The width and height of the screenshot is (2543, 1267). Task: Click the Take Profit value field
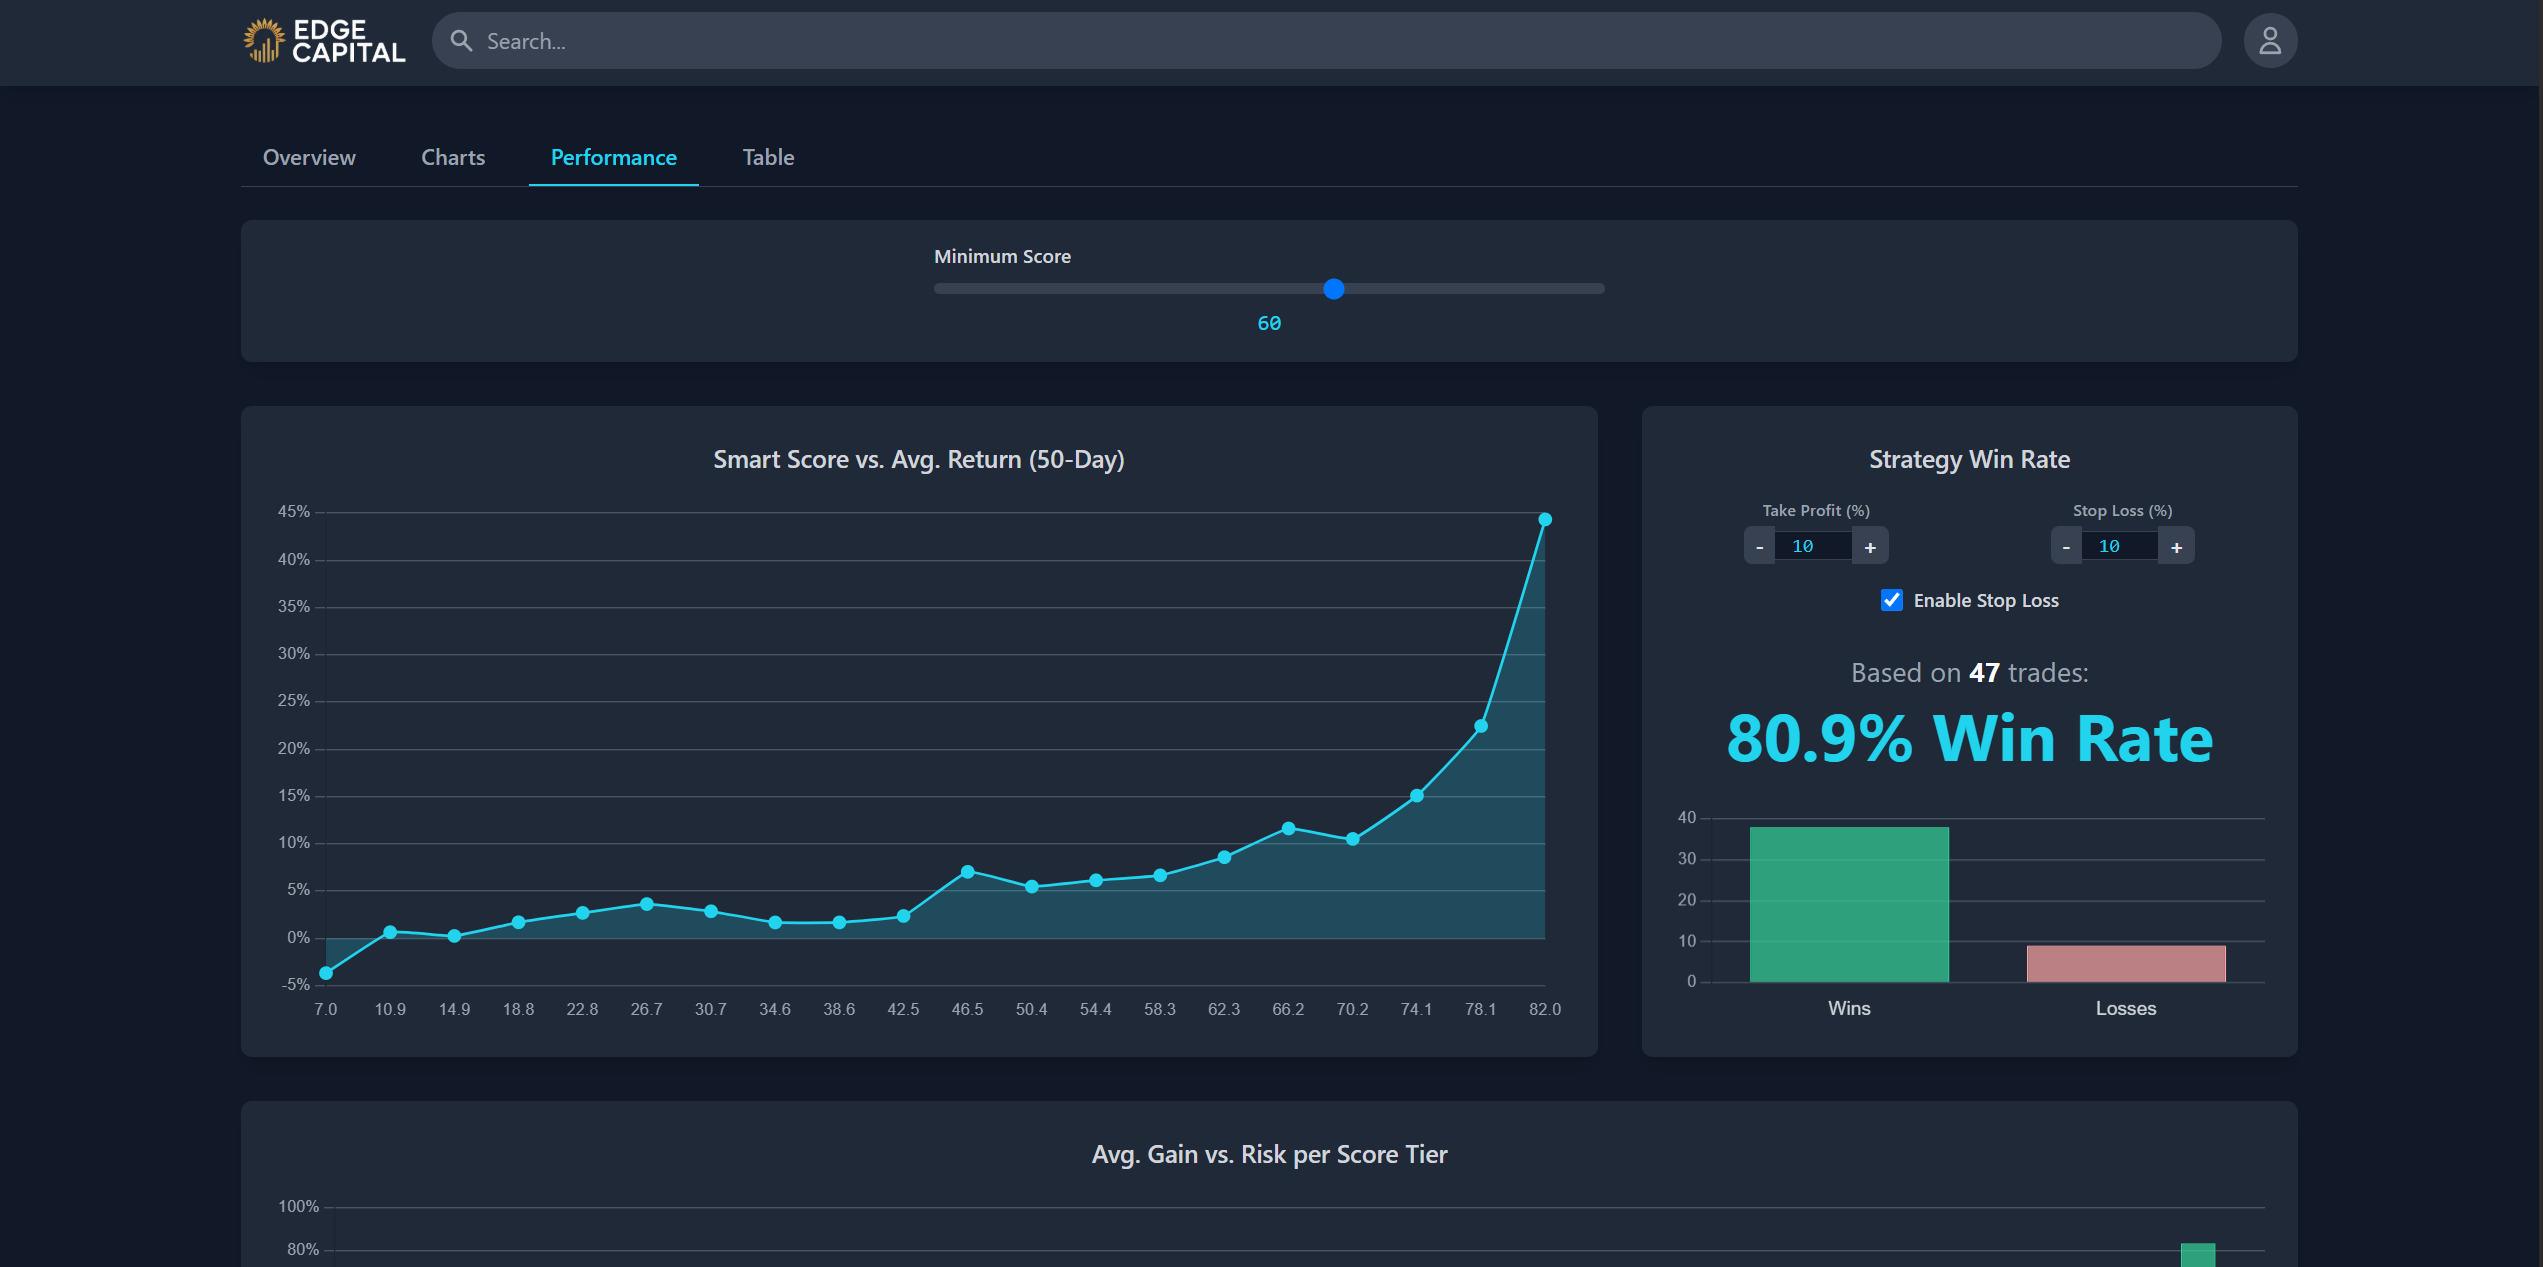[1811, 547]
